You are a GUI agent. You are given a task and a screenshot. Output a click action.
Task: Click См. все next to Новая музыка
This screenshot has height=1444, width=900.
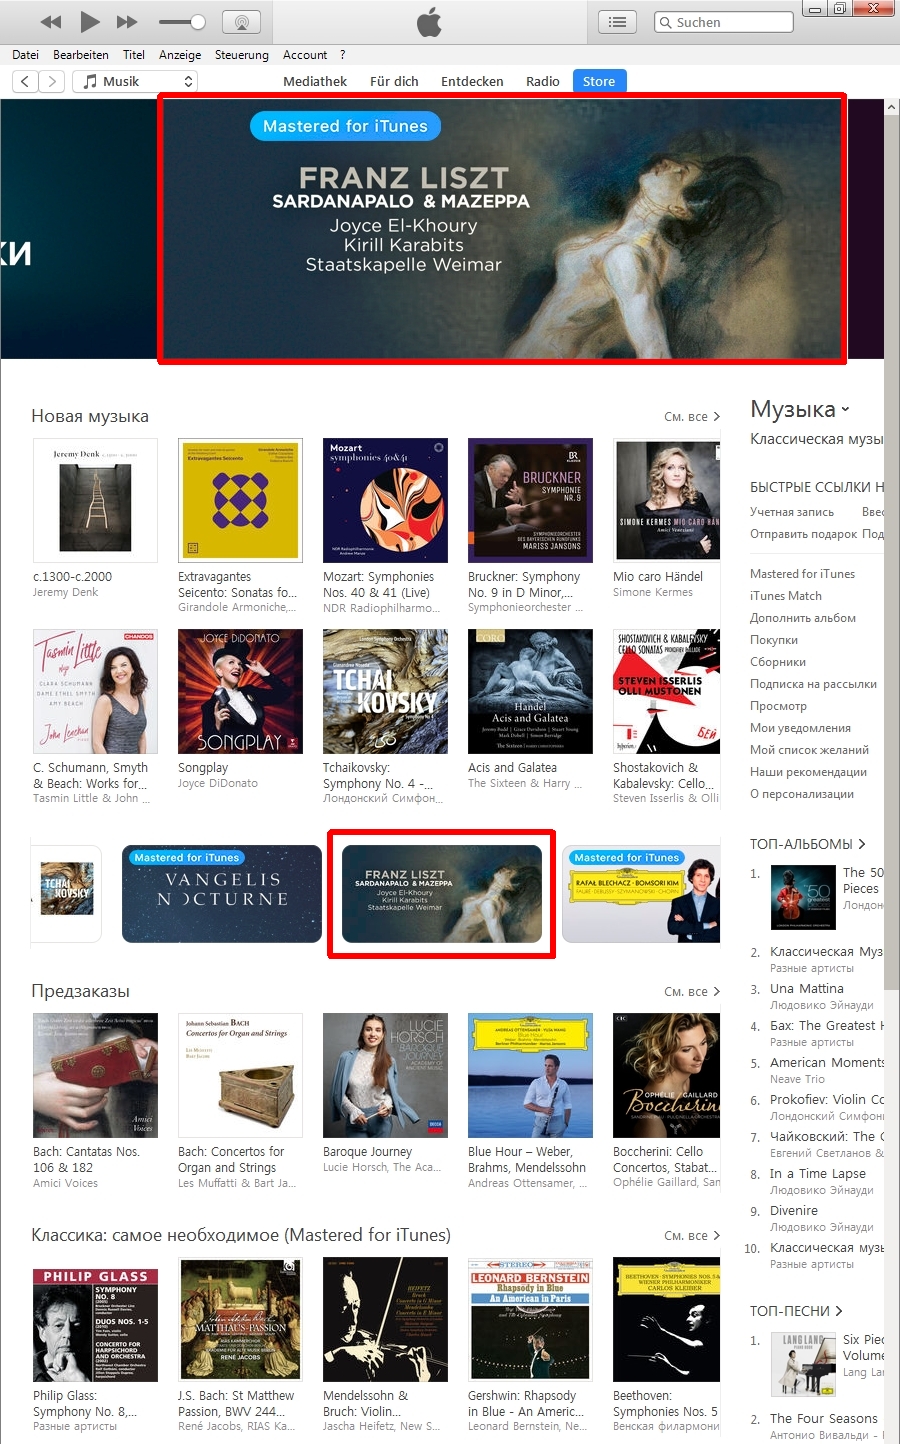[691, 416]
